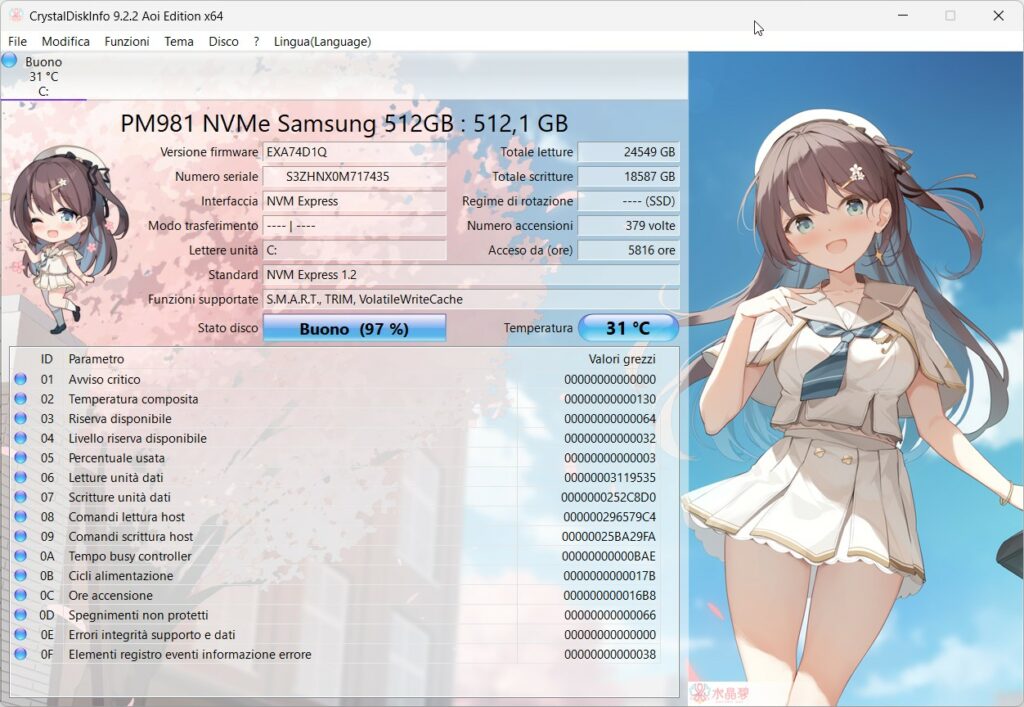Click the status orb beside Spegnimenti non protetti
Image resolution: width=1024 pixels, height=707 pixels.
tap(20, 615)
